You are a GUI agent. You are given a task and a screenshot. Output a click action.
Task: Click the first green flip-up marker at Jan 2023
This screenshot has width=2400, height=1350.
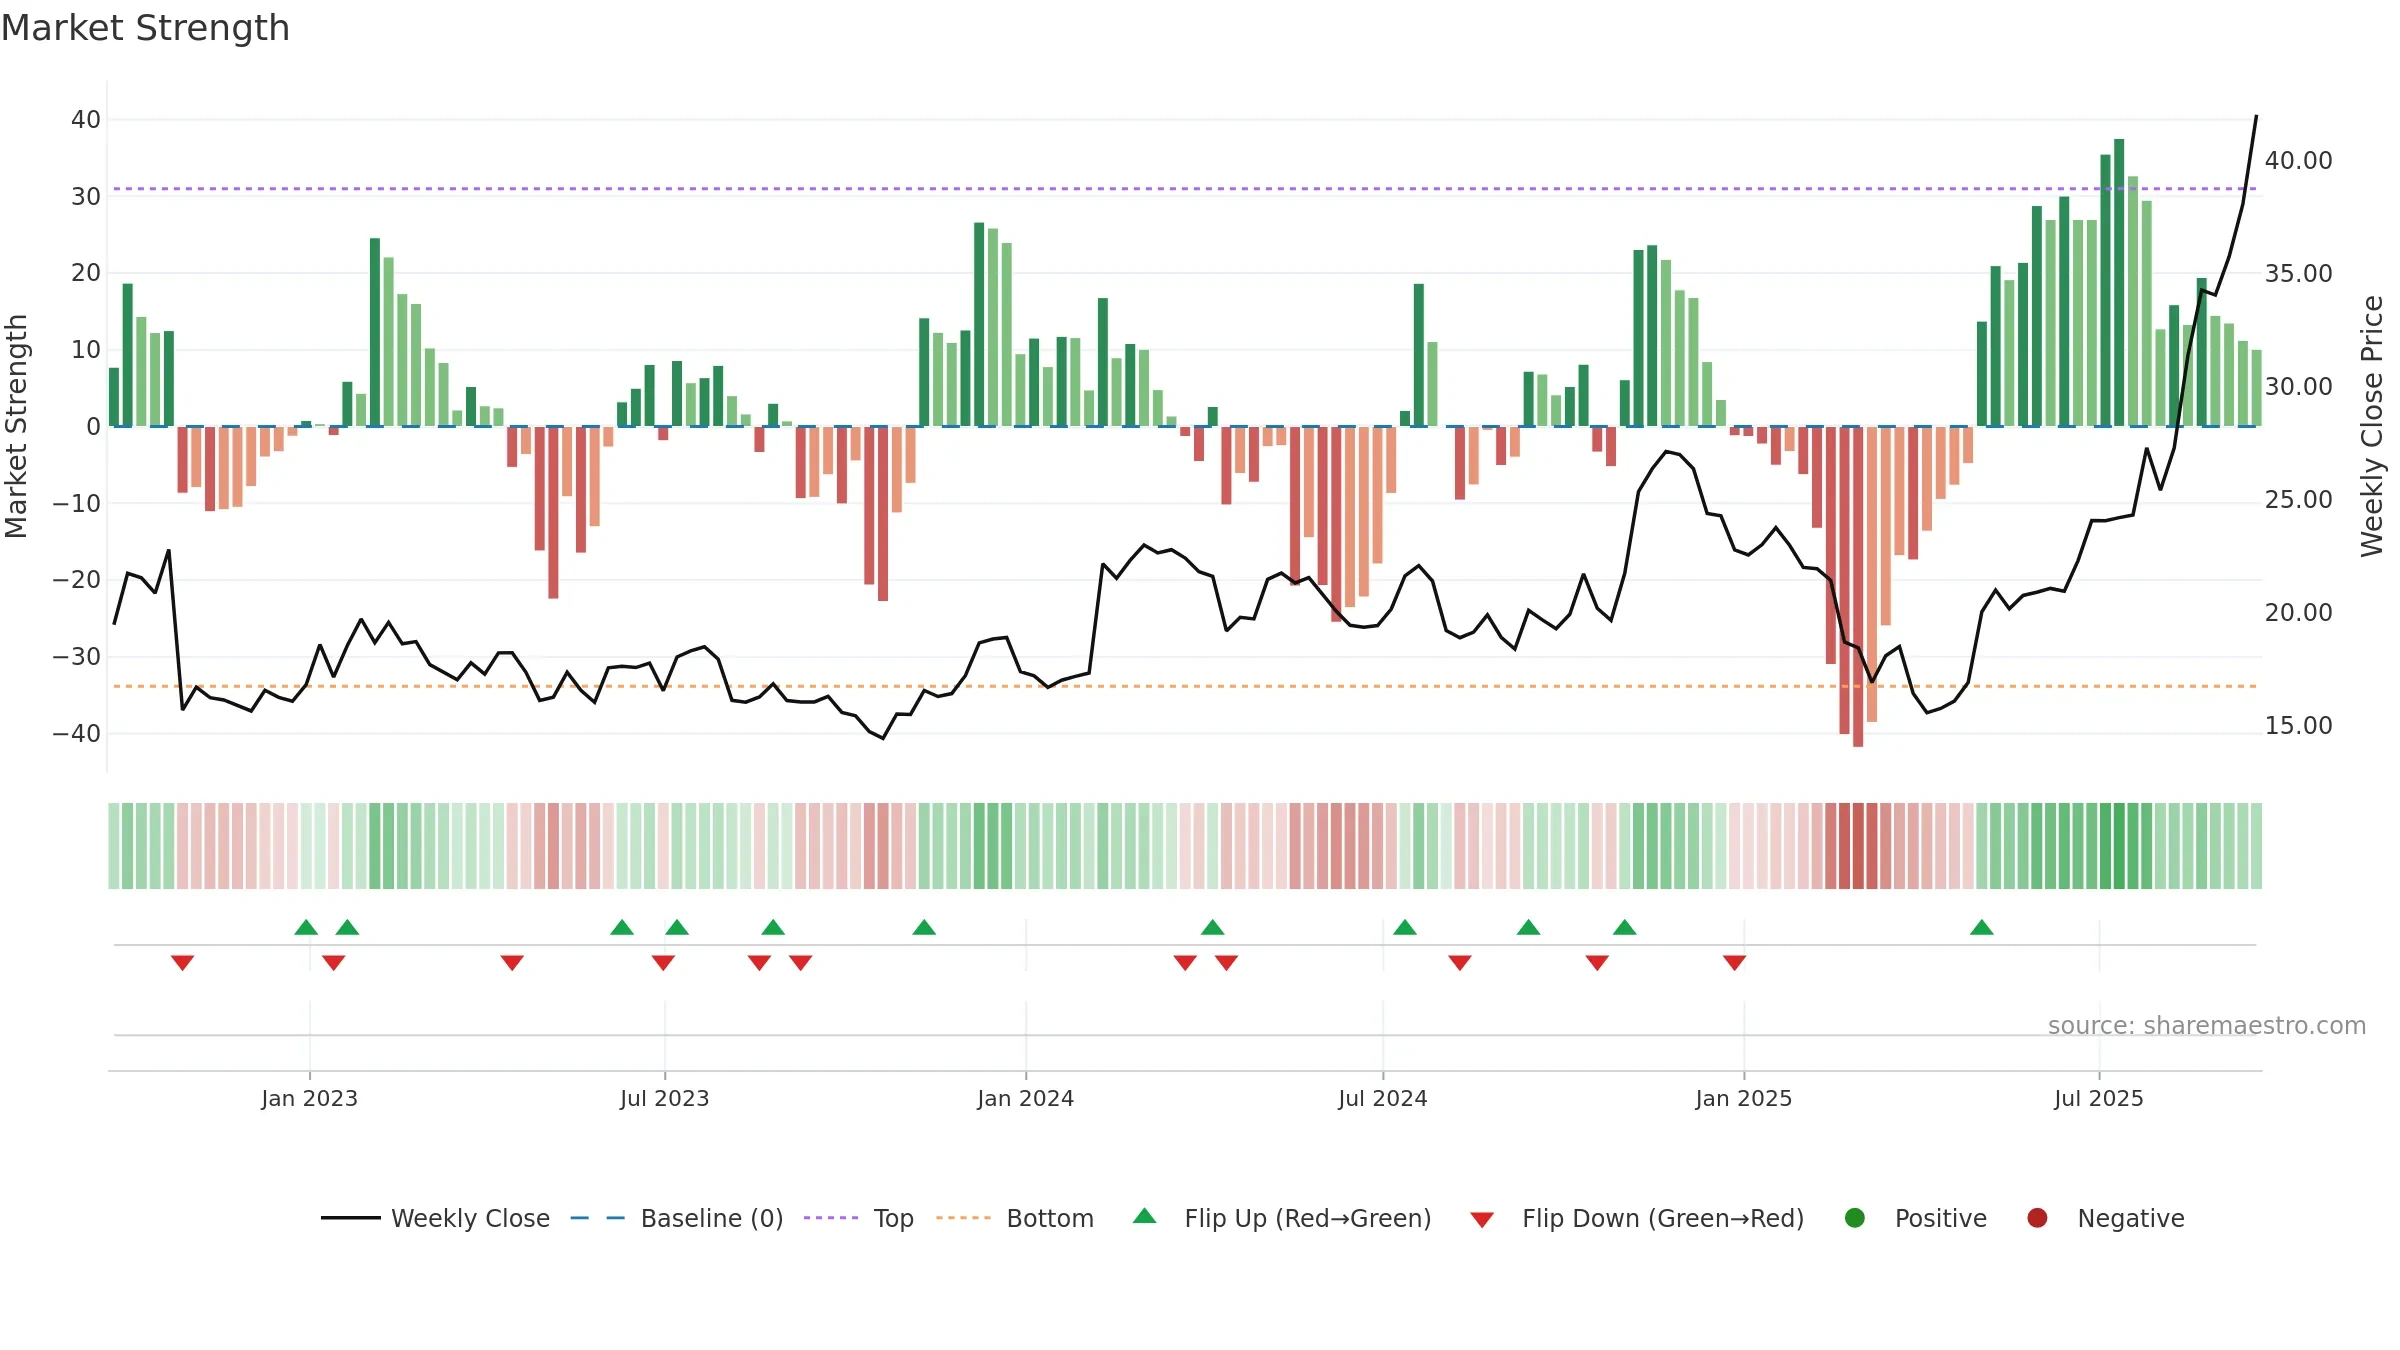[306, 927]
